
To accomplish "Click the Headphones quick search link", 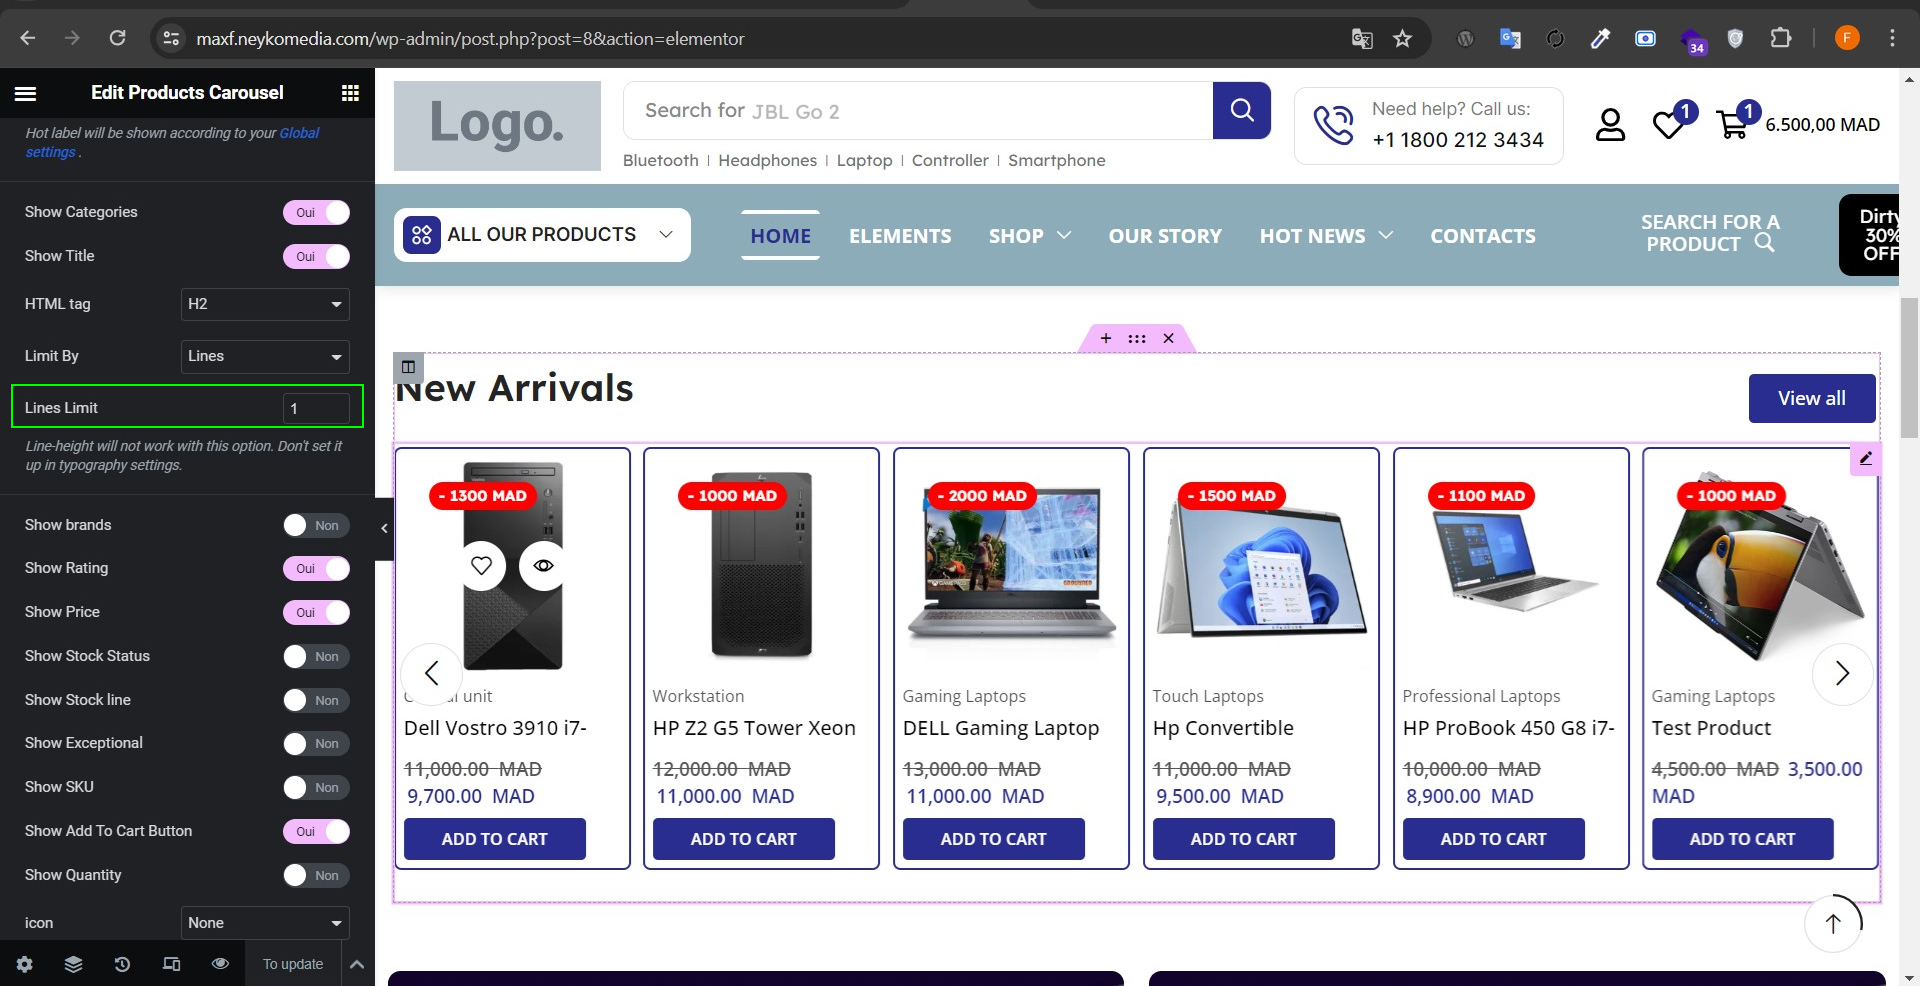I will coord(767,160).
